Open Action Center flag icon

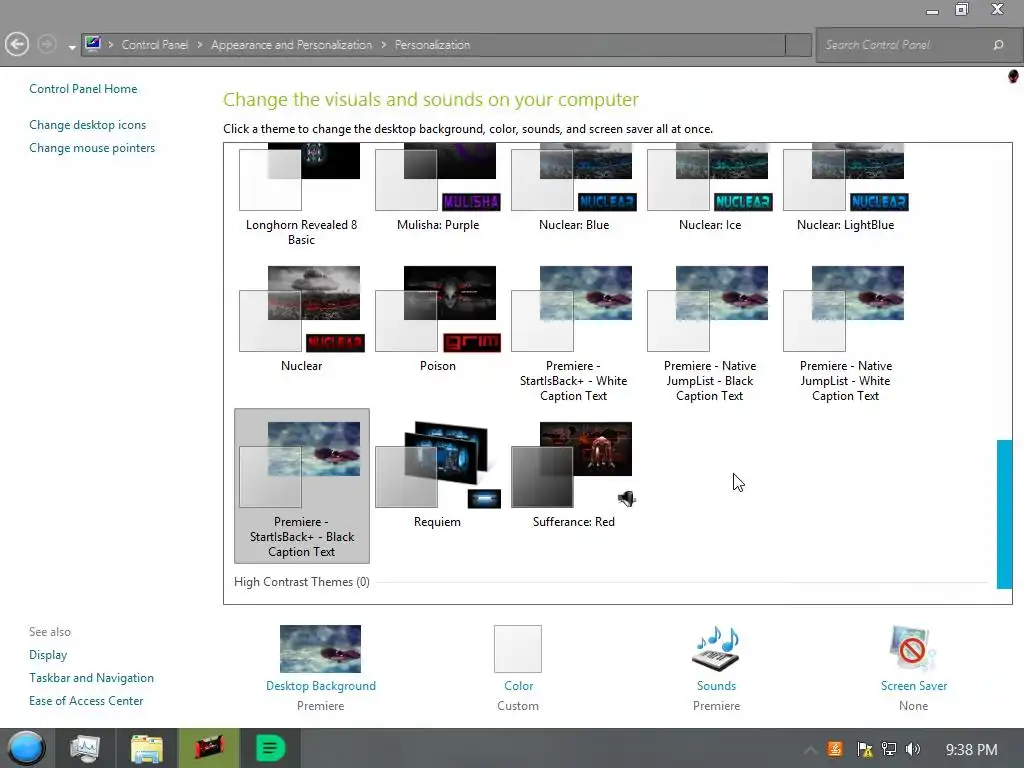864,749
